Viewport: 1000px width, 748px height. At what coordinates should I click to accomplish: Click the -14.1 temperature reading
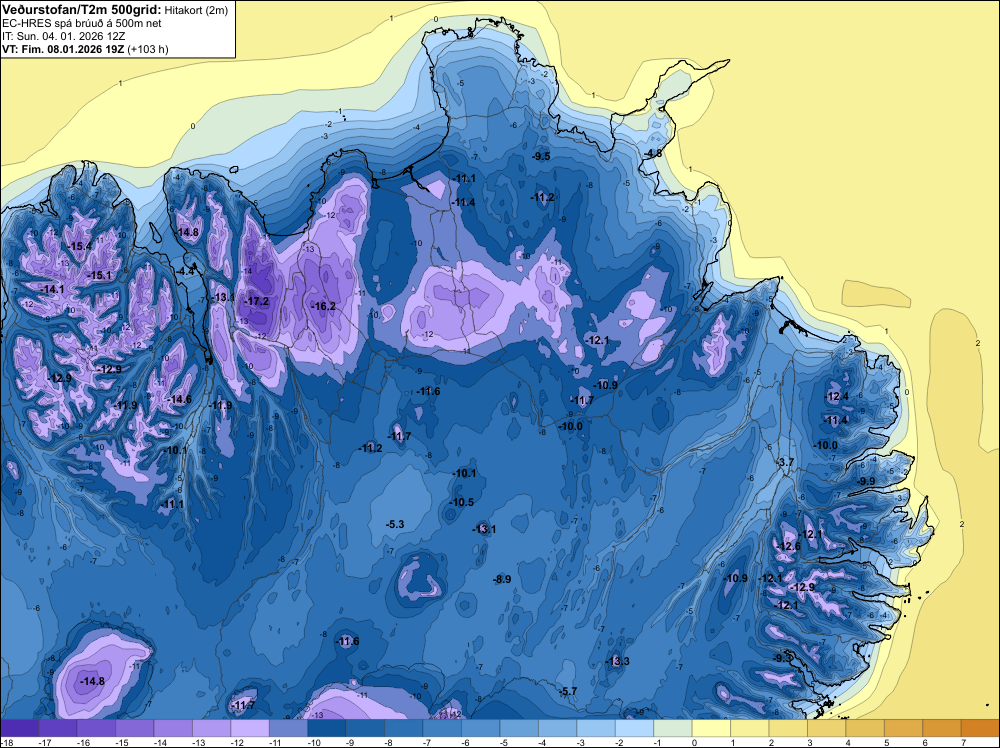pos(52,290)
